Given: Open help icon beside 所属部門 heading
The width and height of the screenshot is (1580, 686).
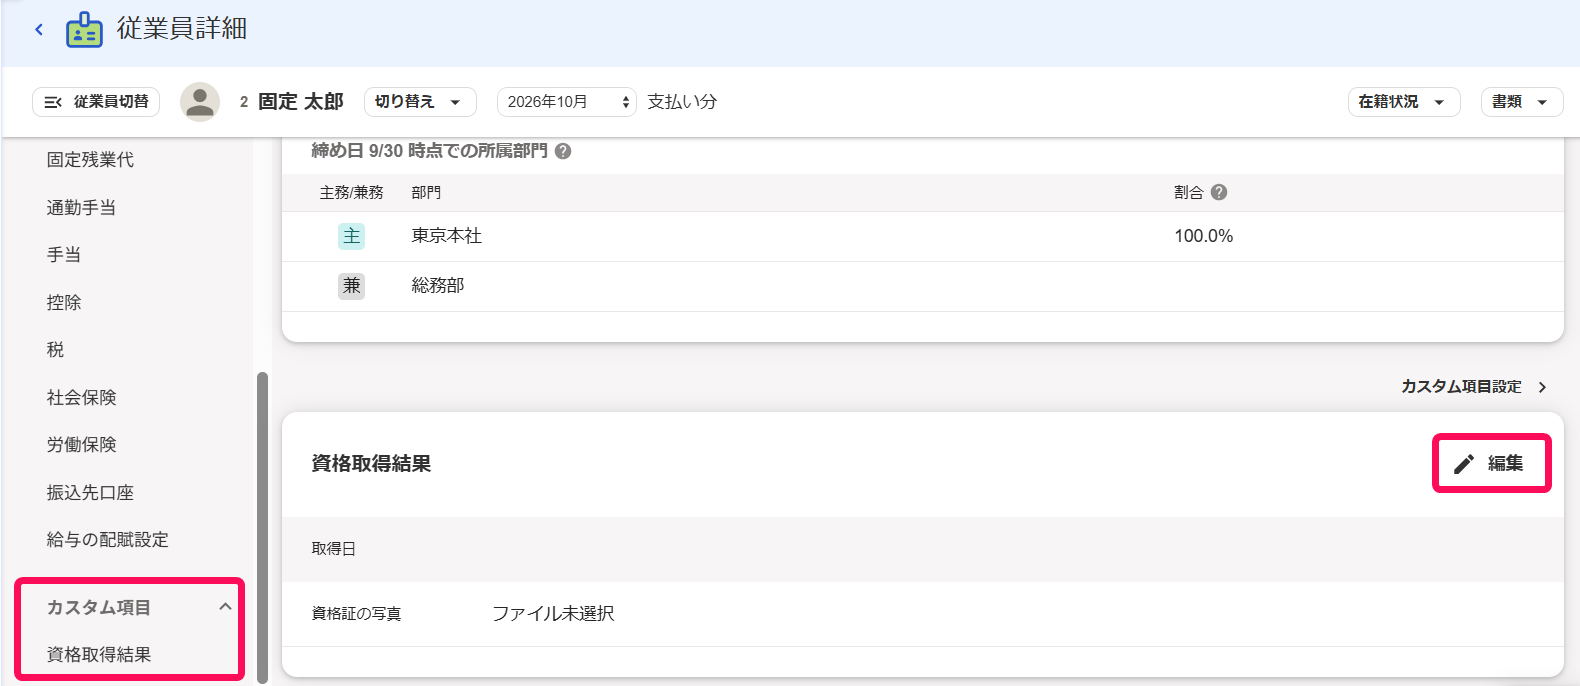Looking at the screenshot, I should pyautogui.click(x=563, y=151).
